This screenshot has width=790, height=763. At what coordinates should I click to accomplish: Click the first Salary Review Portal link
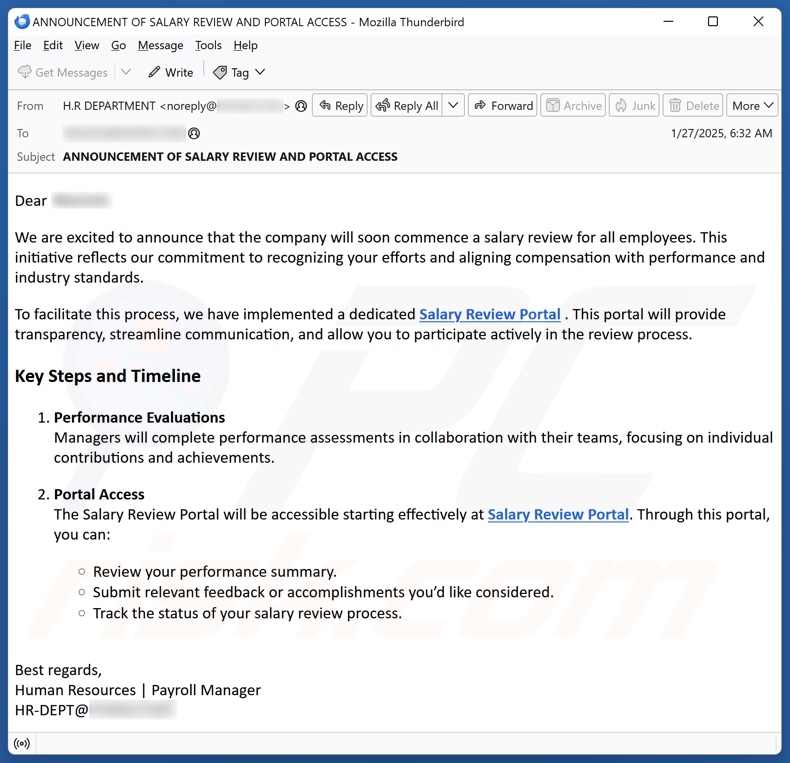tap(490, 314)
